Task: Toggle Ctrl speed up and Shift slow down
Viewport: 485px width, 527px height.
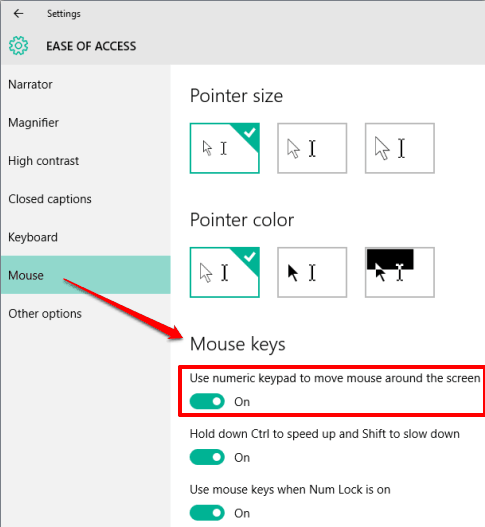Action: 207,457
